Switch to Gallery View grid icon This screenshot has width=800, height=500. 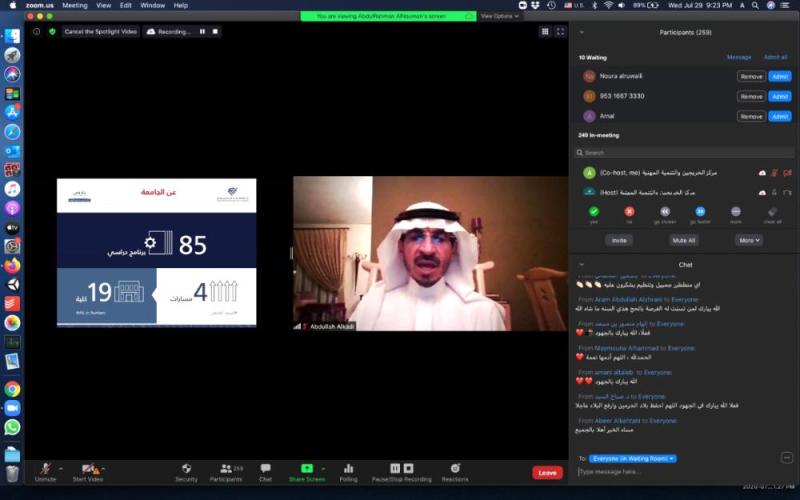(545, 32)
